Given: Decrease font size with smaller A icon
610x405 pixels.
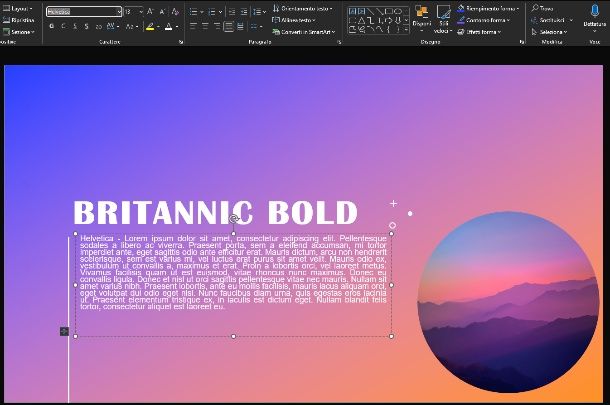Looking at the screenshot, I should [162, 12].
